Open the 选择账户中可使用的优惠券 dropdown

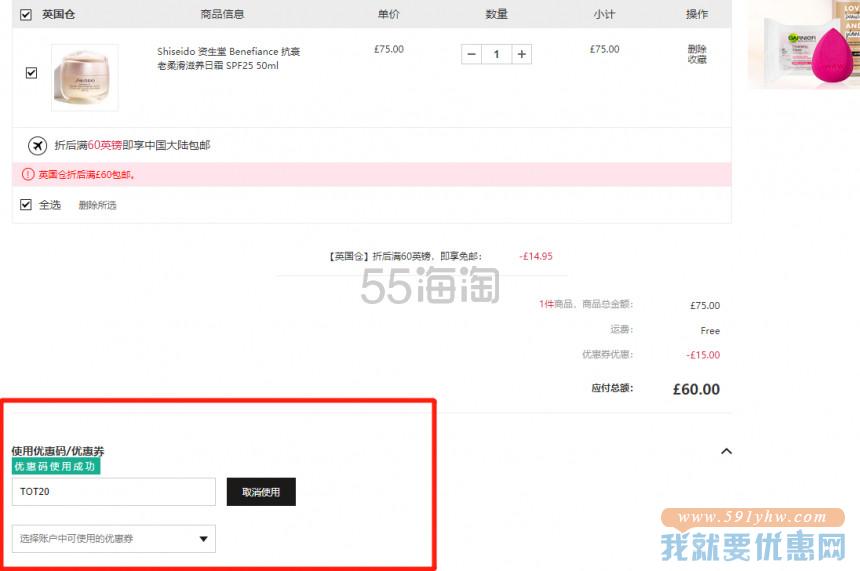click(x=114, y=539)
